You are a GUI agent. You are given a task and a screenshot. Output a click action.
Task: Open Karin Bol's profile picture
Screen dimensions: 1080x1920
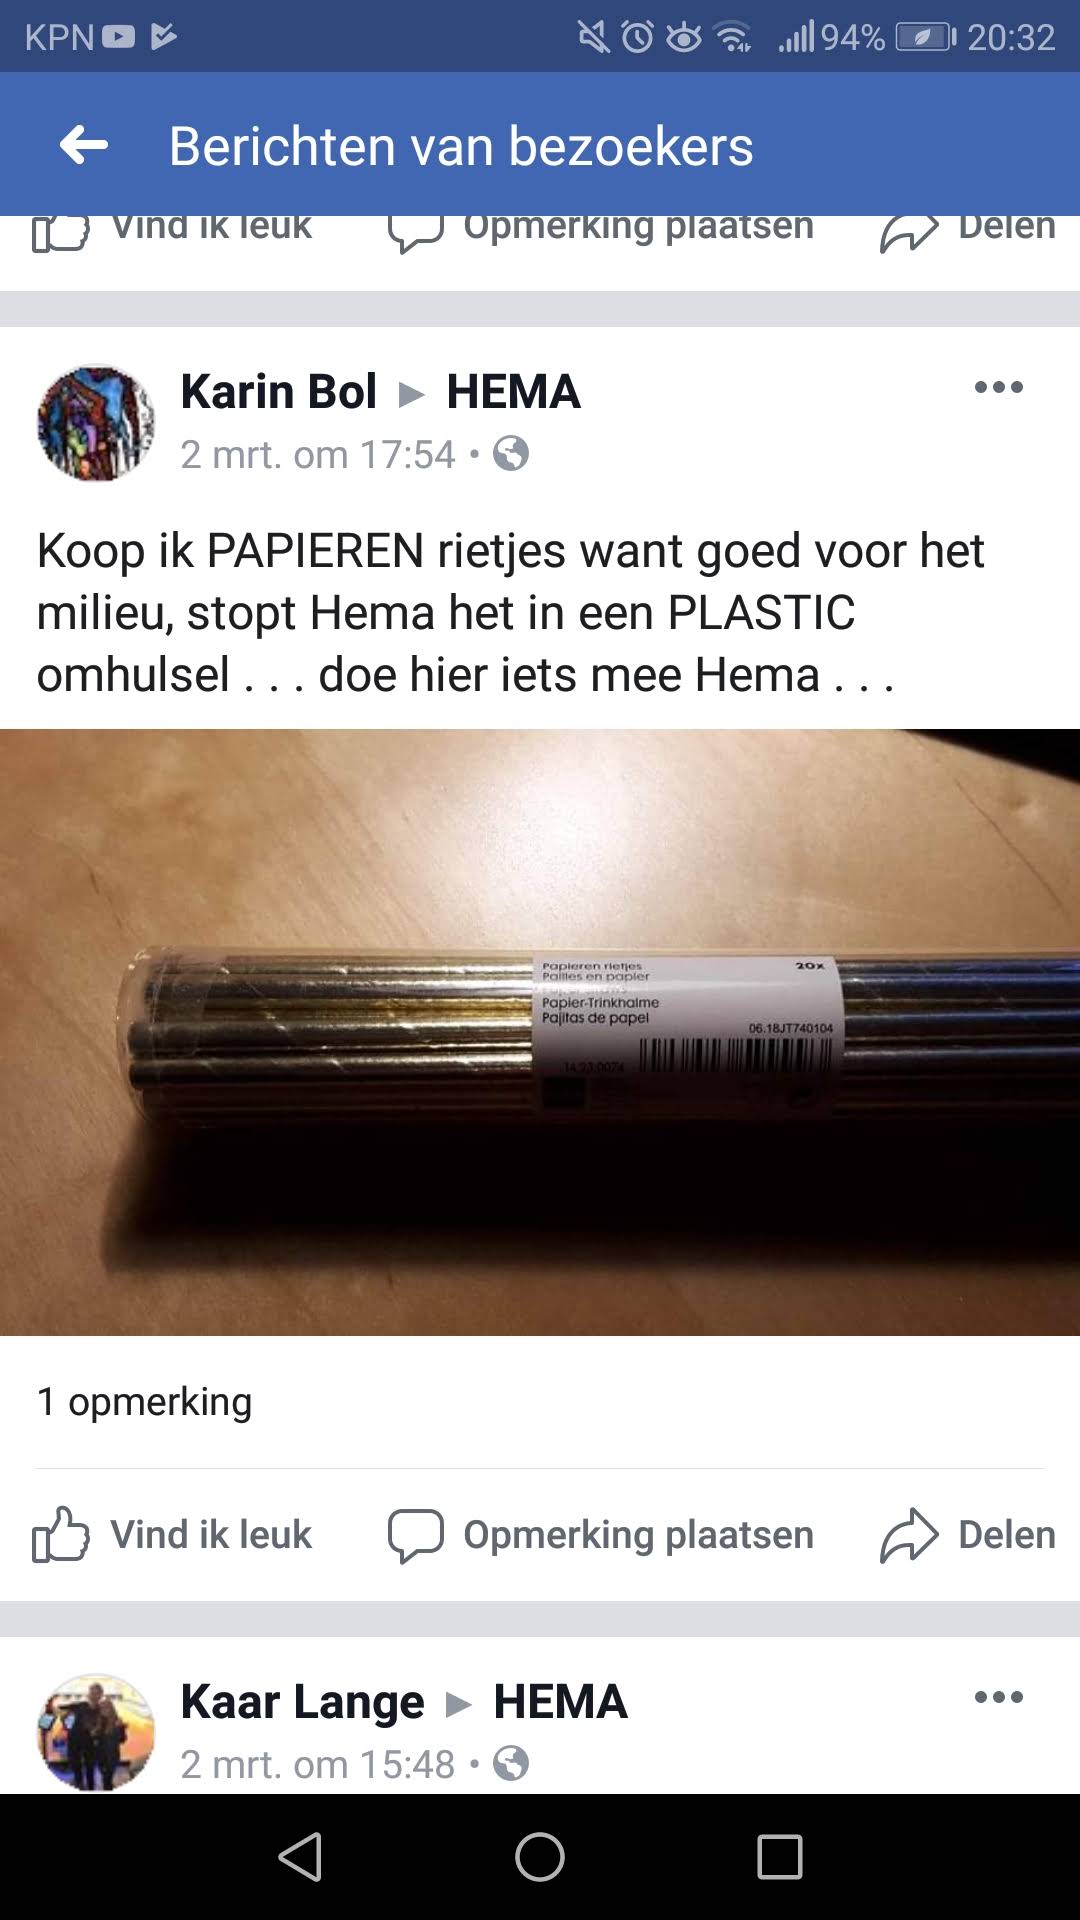point(96,422)
